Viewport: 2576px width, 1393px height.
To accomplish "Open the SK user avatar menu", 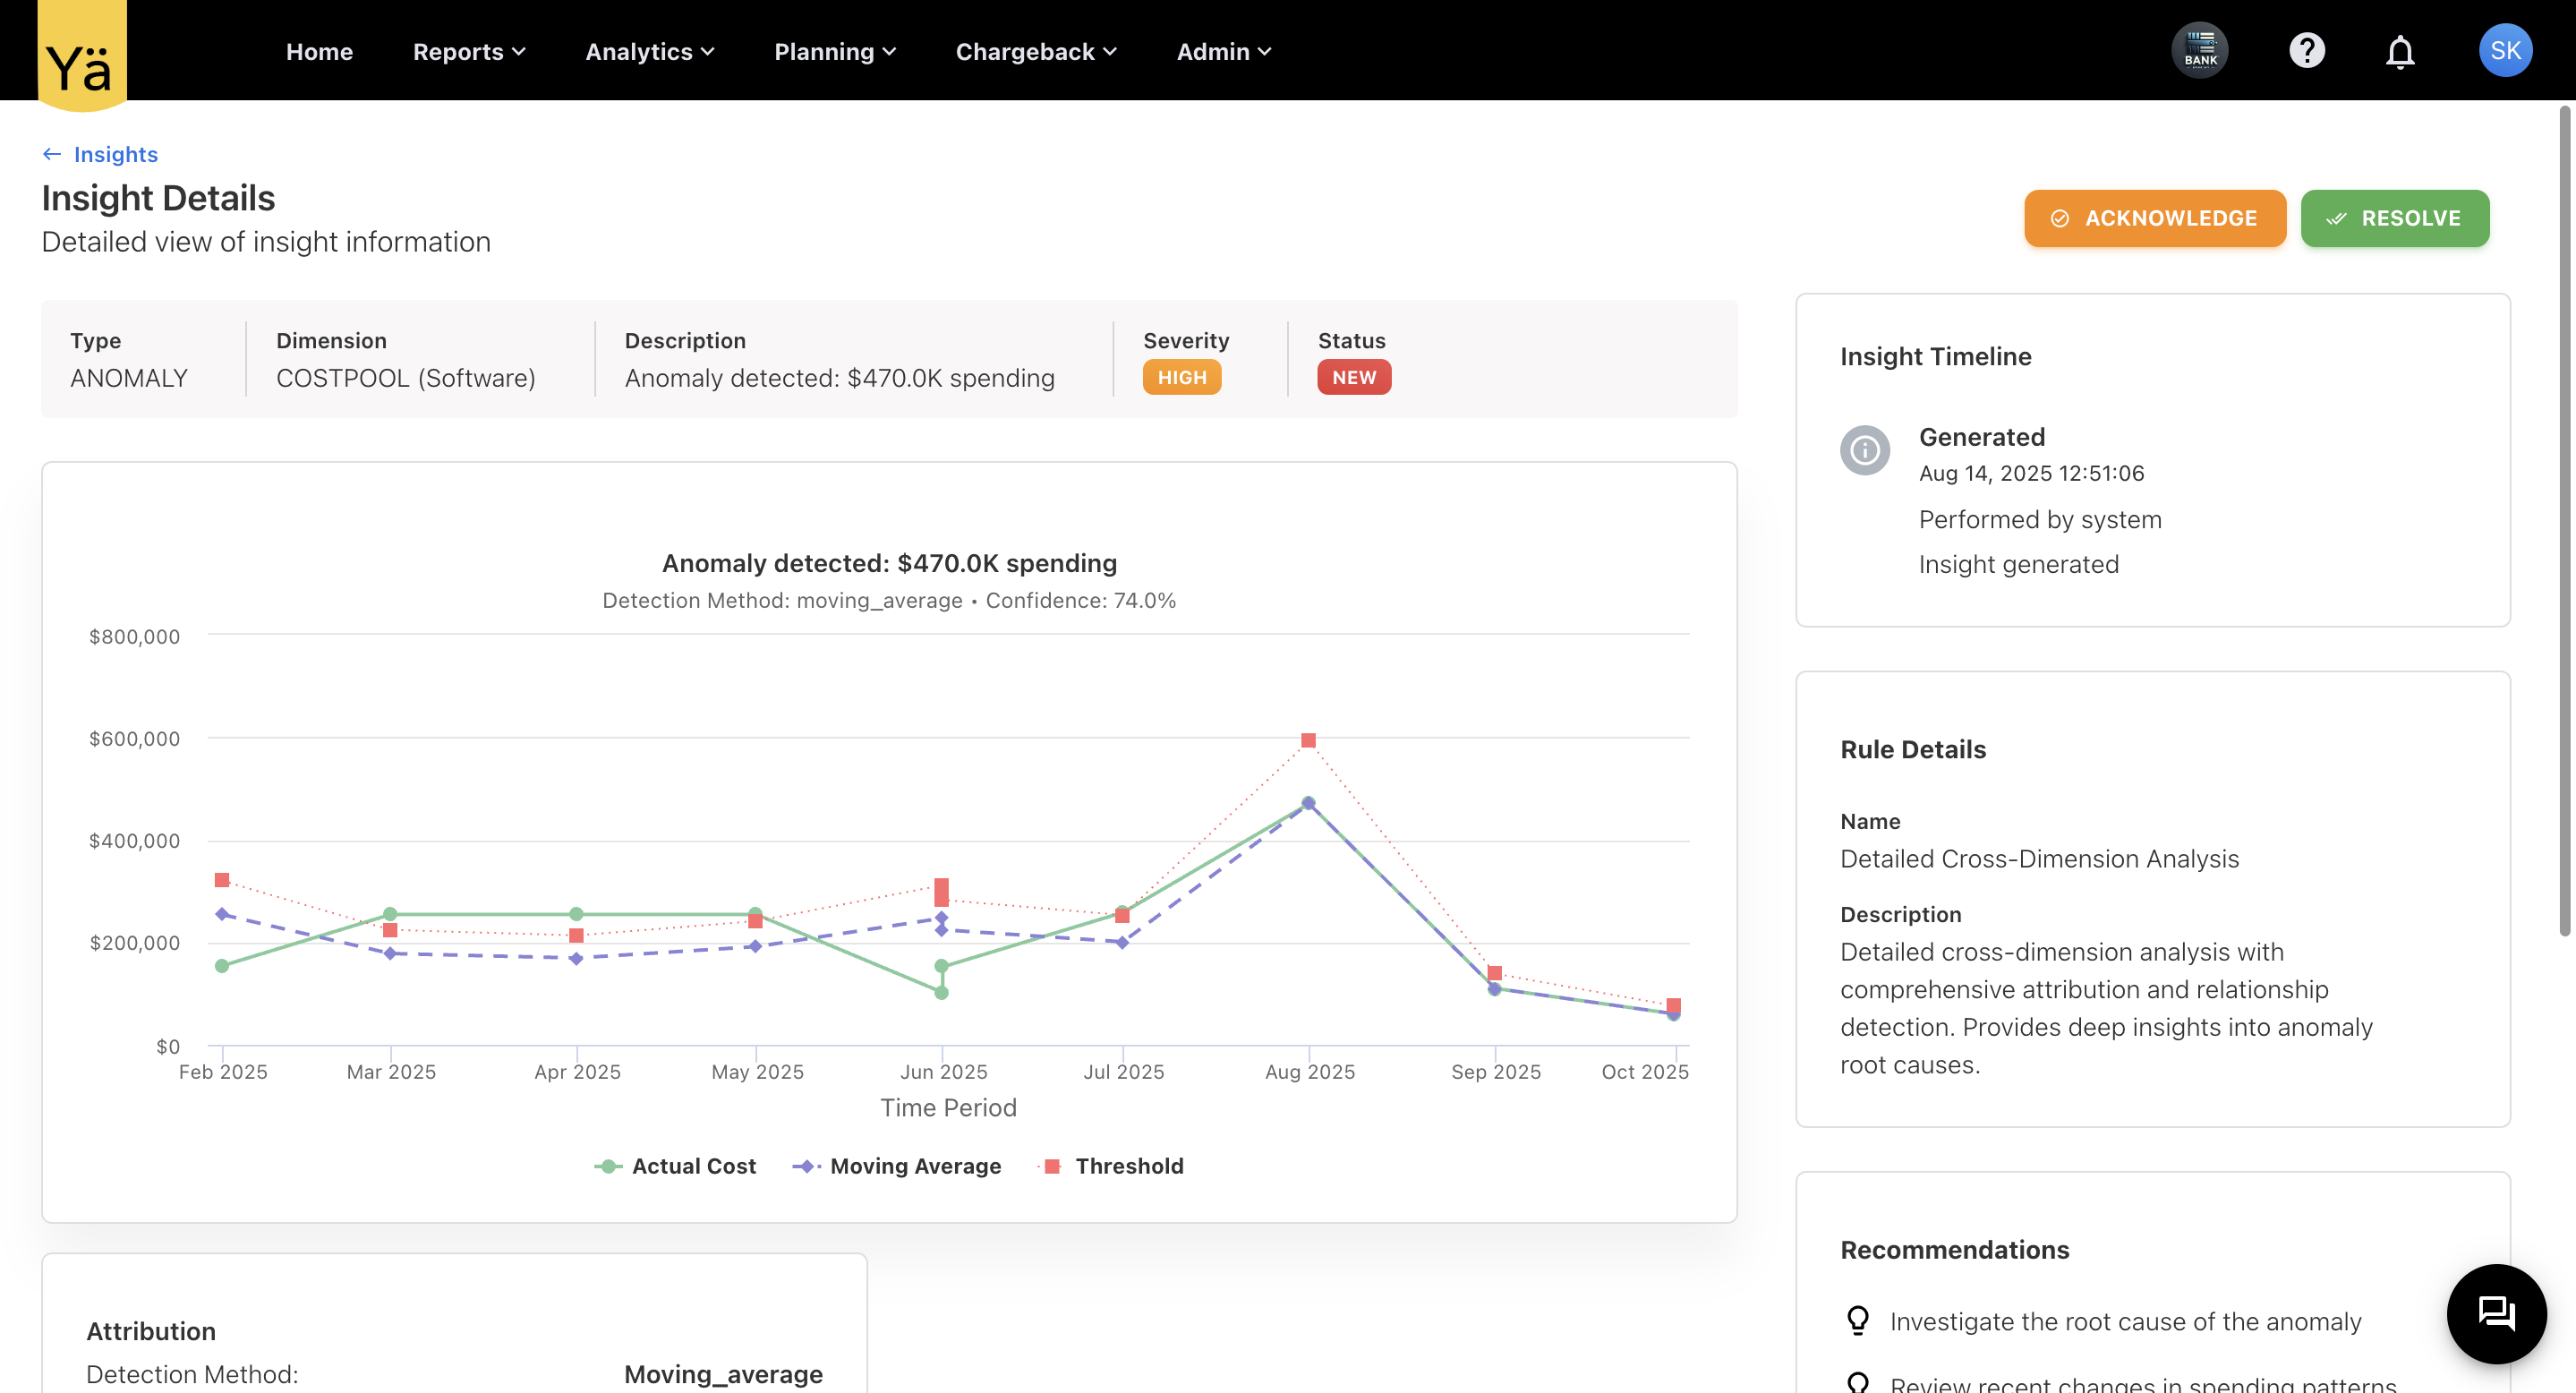I will [2505, 50].
